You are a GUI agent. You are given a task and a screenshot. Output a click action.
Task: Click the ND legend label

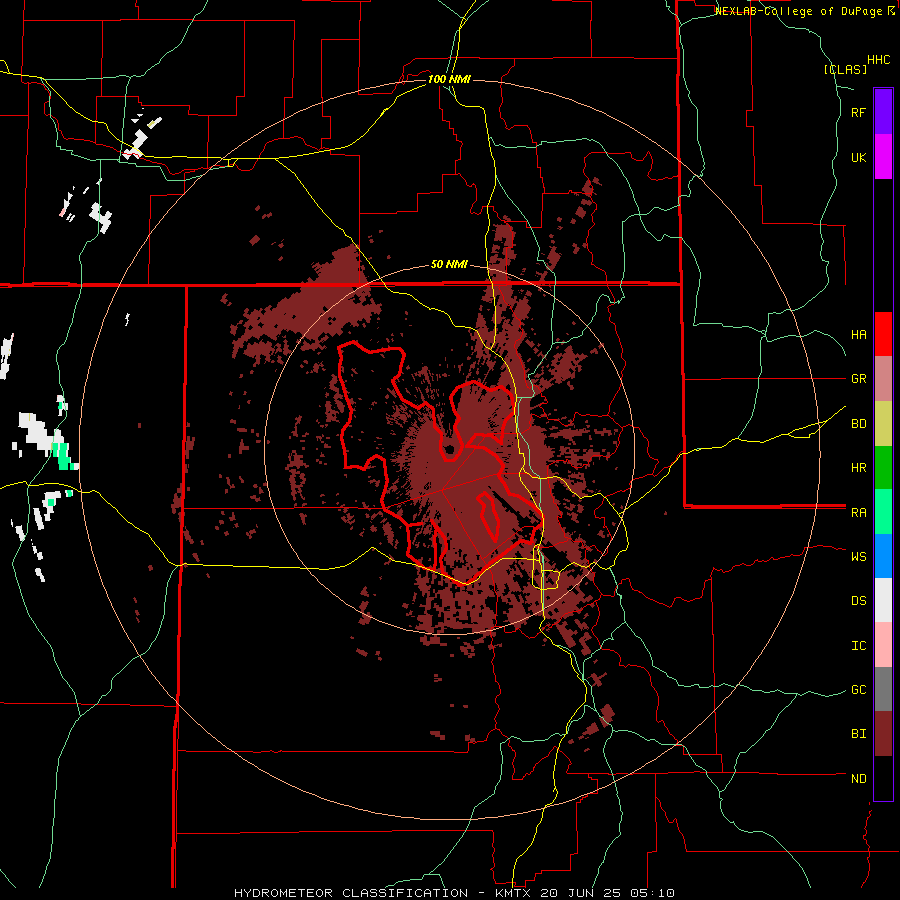858,779
